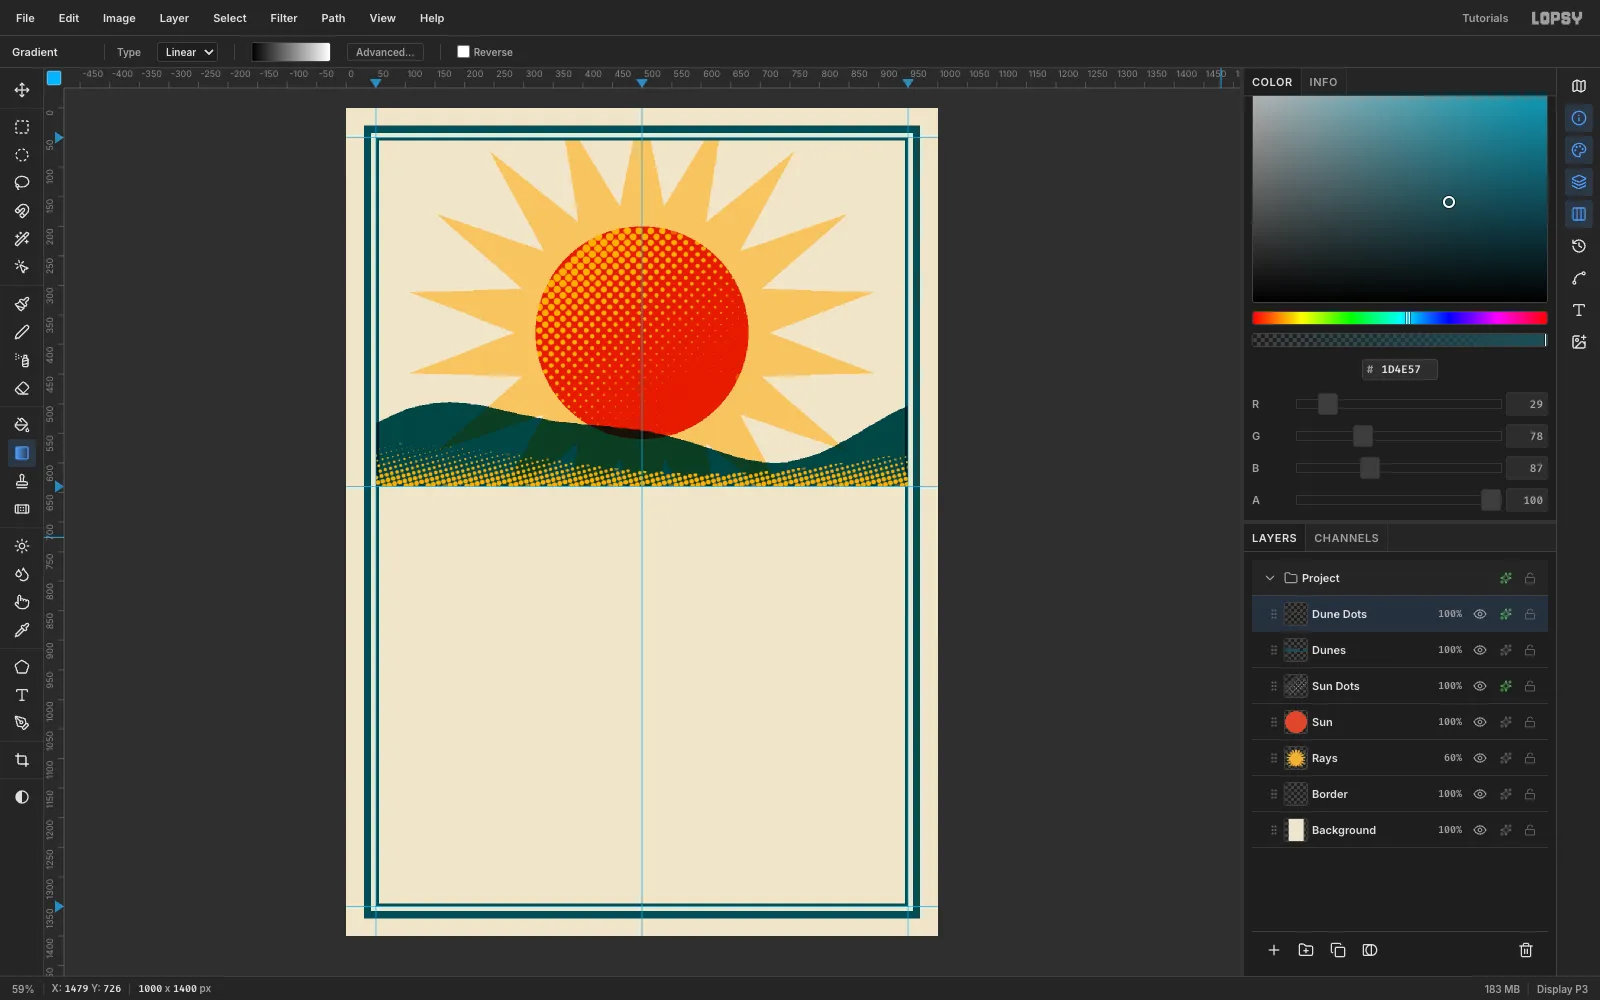Viewport: 1600px width, 1000px height.
Task: Open the Layers panel icon in sidebar
Action: (1579, 182)
